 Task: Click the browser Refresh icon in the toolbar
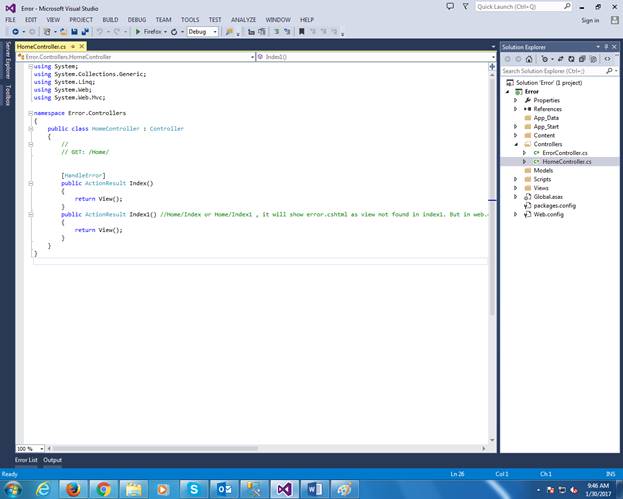174,32
